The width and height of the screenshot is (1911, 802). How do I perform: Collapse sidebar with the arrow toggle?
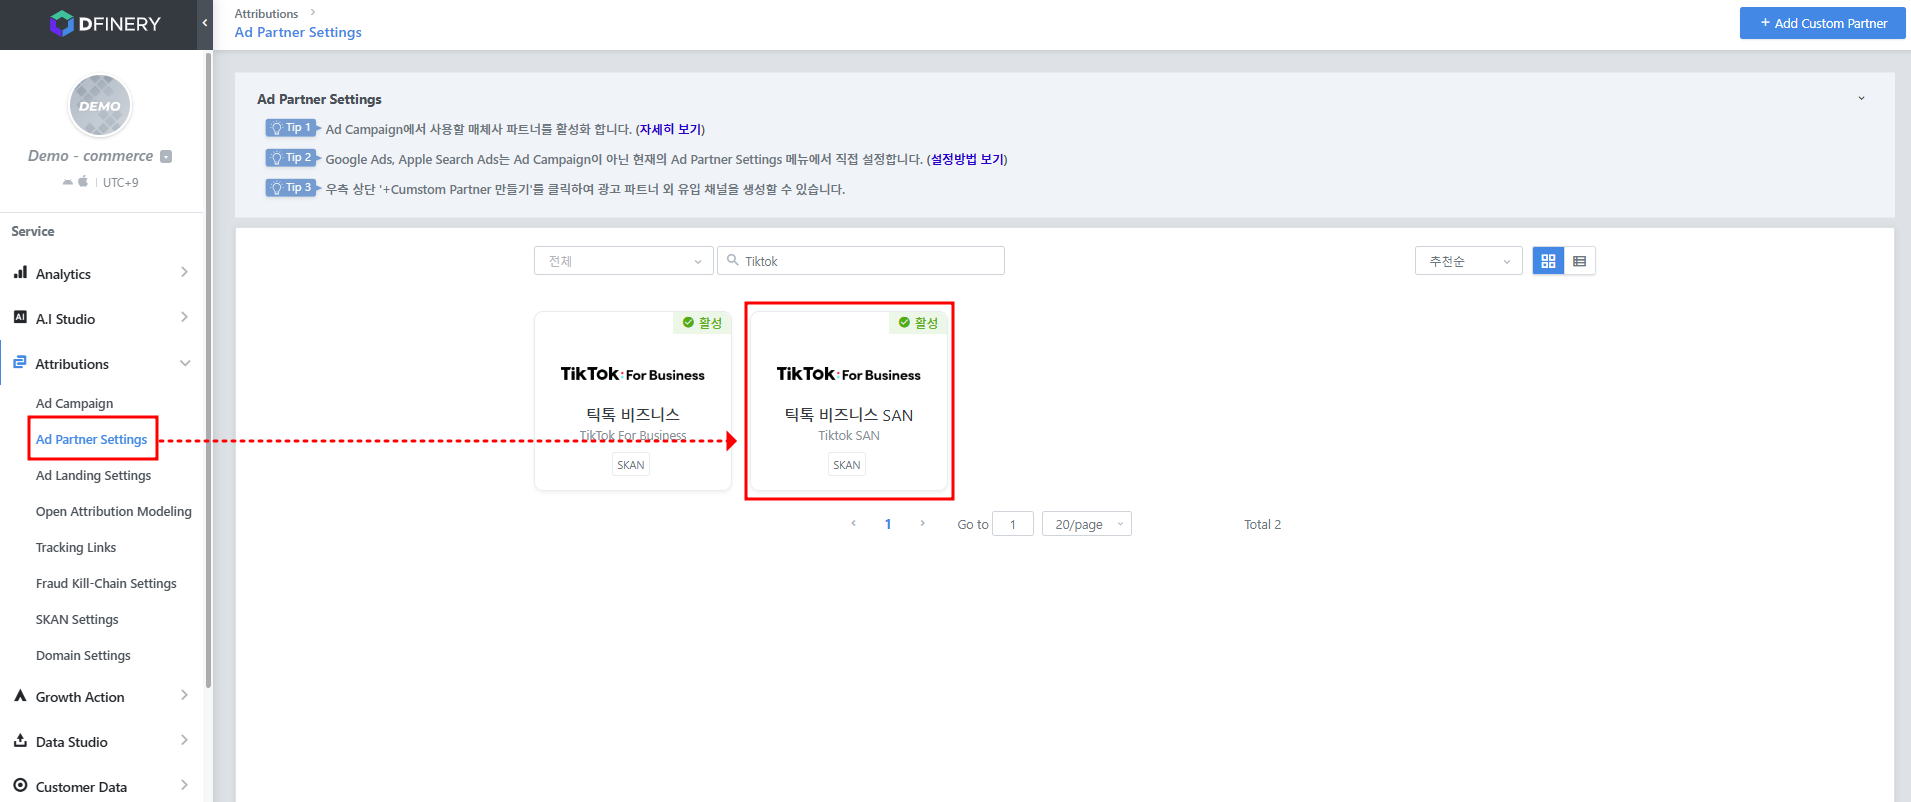pyautogui.click(x=205, y=23)
